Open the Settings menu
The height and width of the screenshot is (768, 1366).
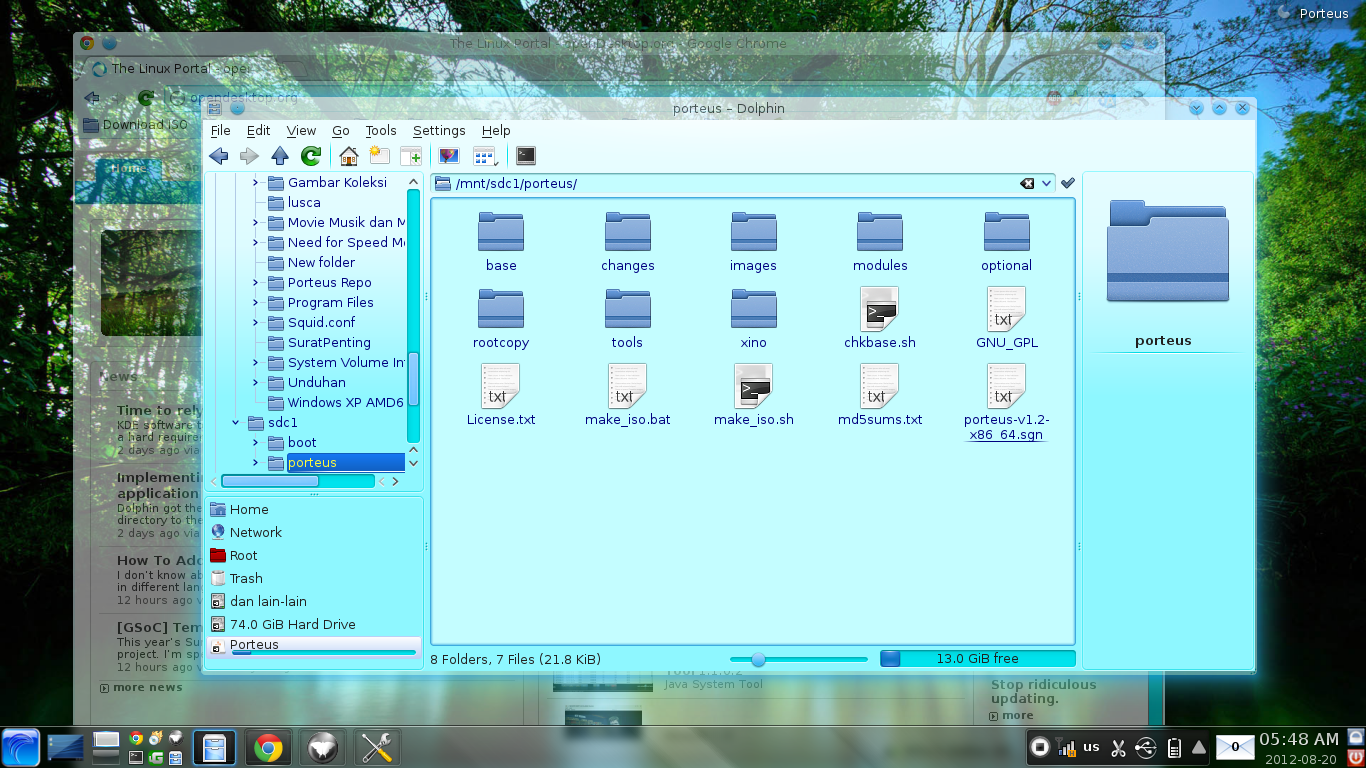click(x=439, y=131)
